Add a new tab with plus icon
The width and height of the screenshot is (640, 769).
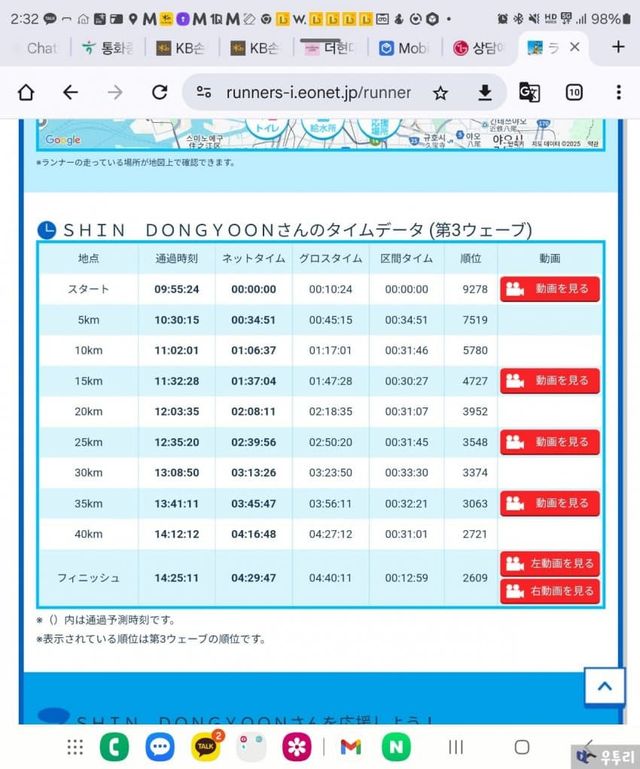618,47
